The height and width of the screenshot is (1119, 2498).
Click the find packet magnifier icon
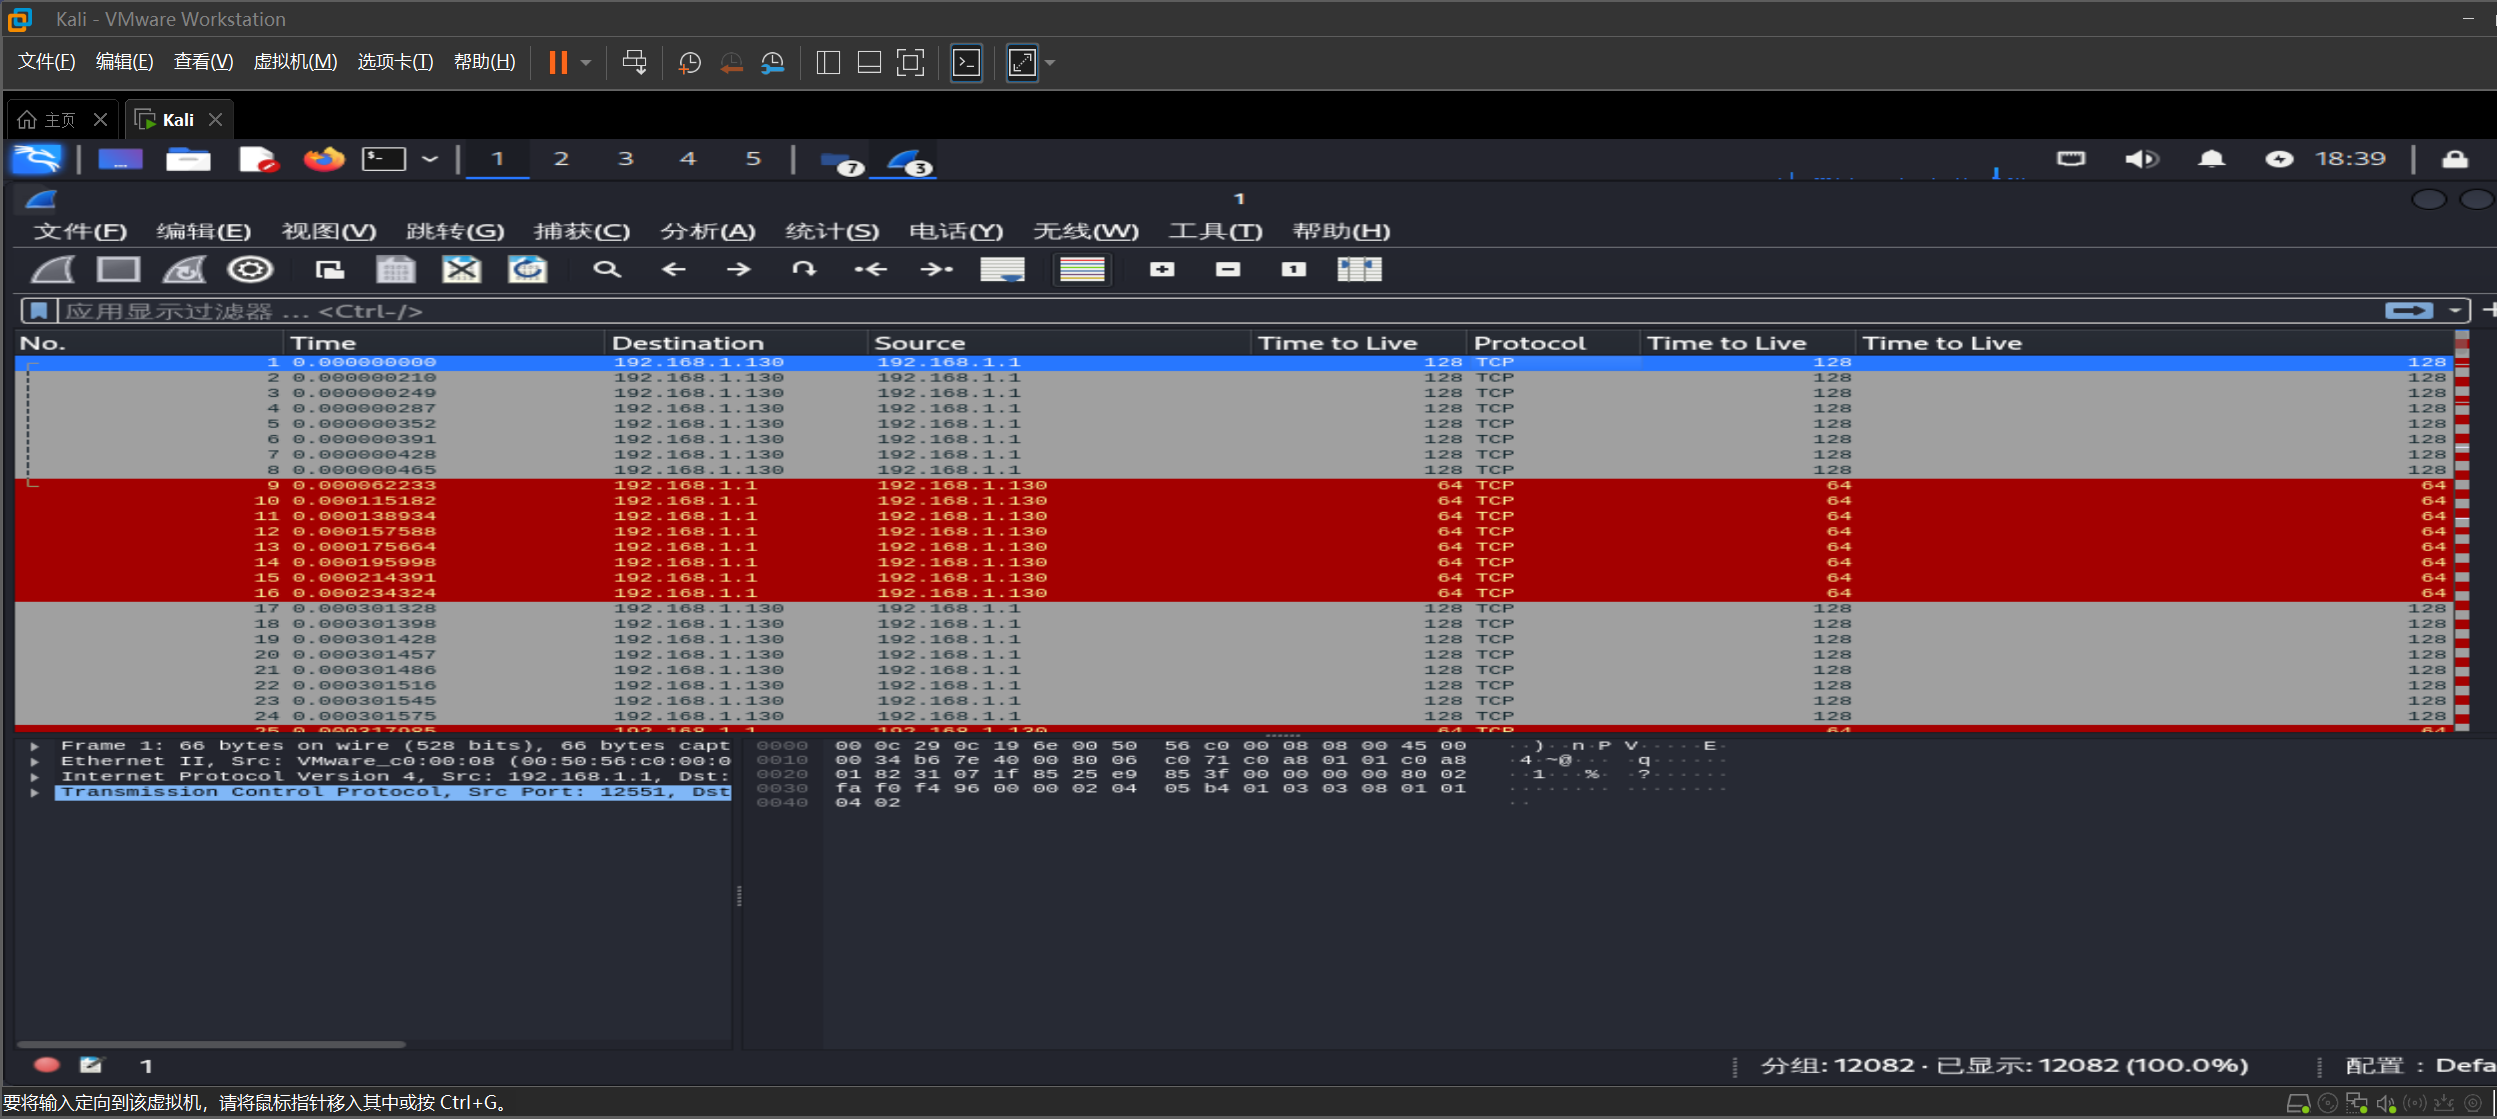point(607,270)
